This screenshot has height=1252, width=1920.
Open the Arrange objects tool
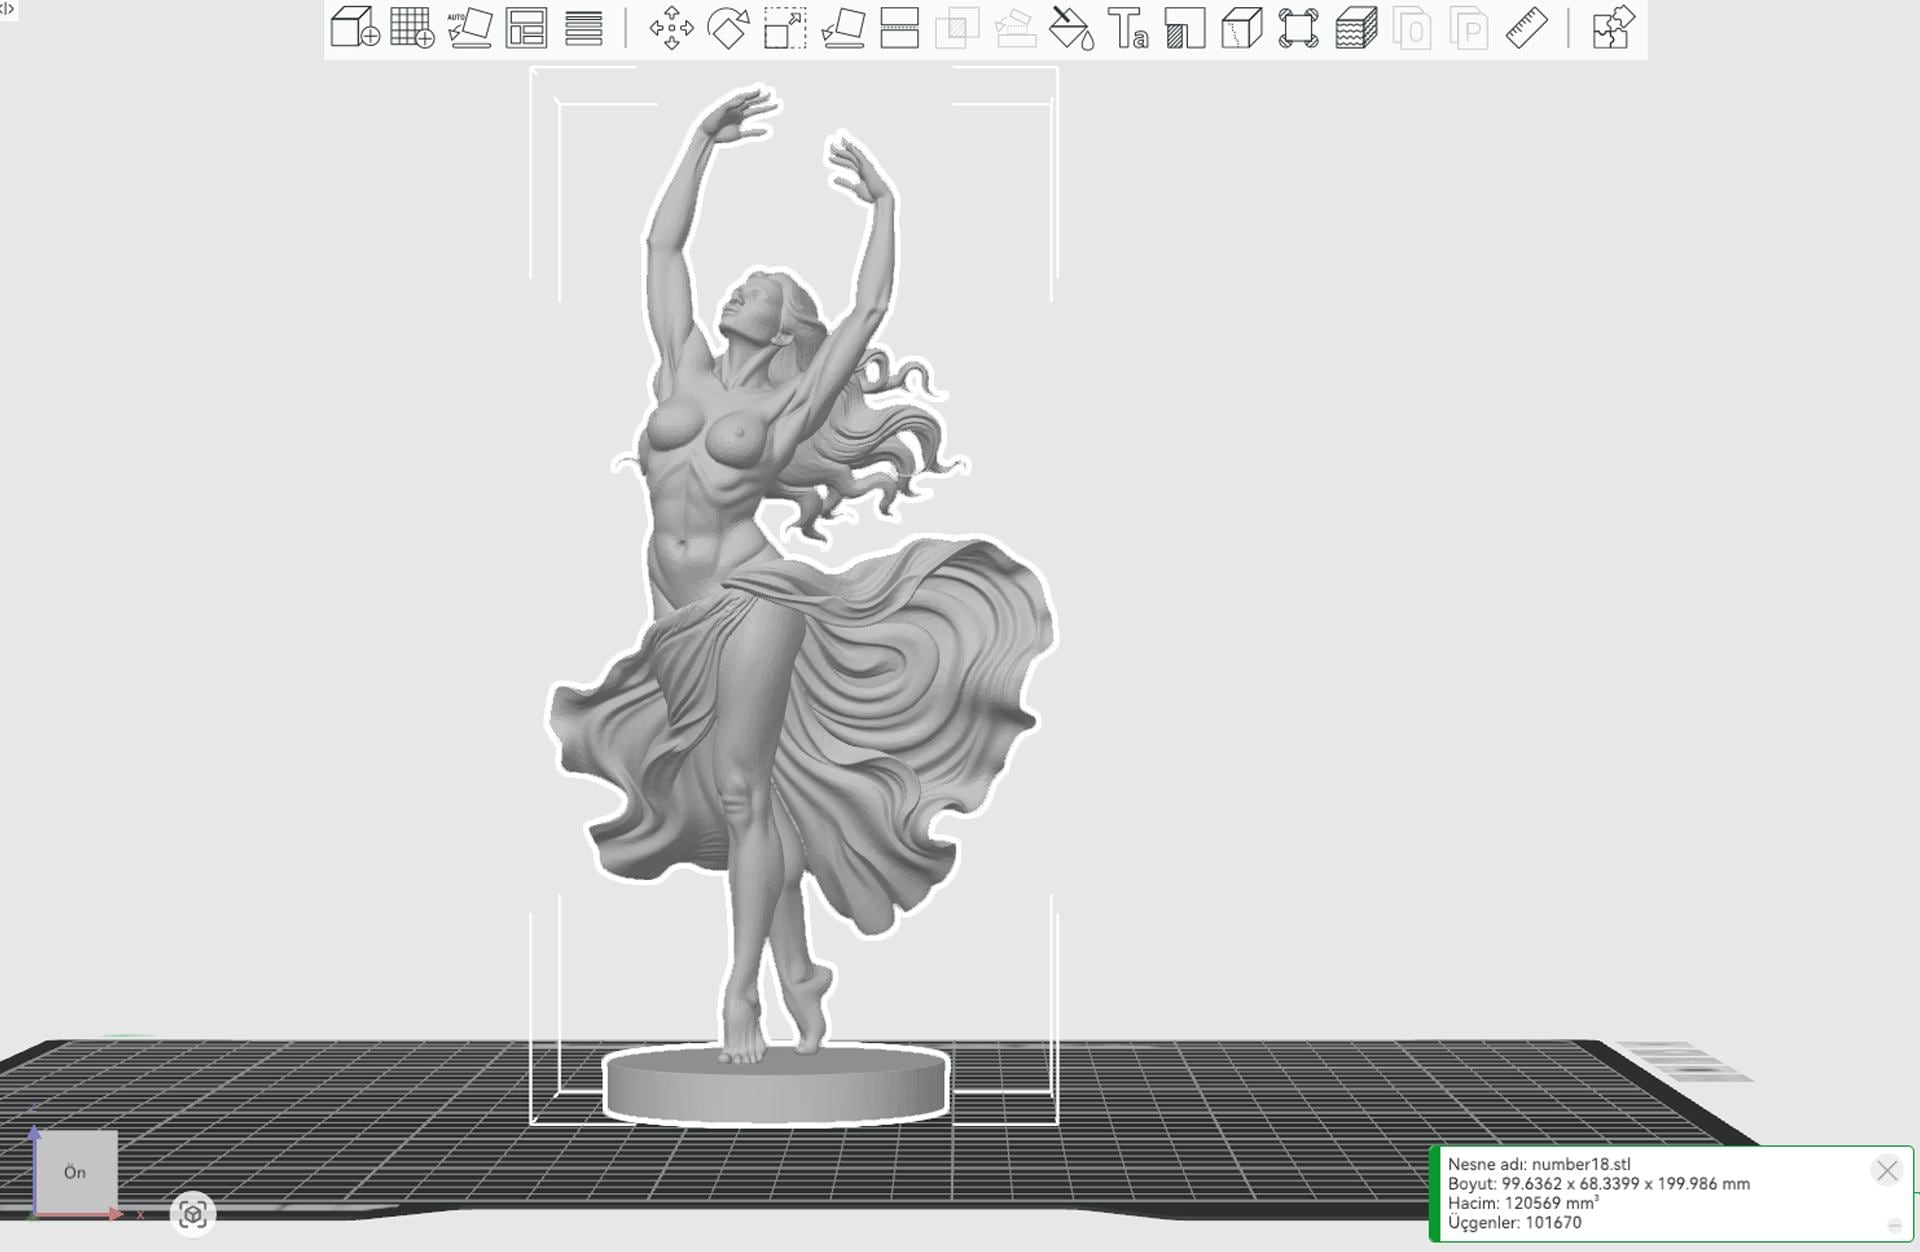tap(526, 28)
